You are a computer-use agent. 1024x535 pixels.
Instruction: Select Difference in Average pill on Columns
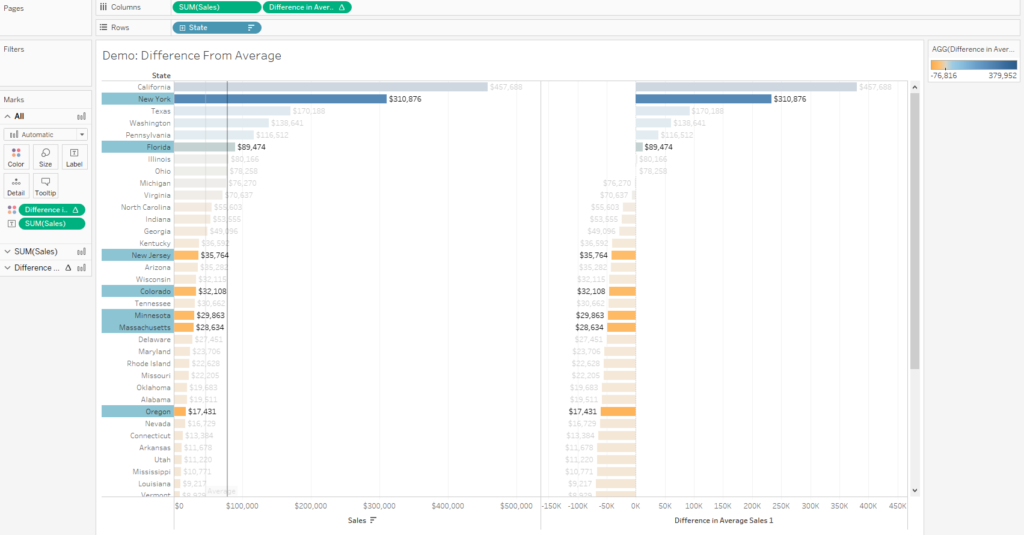click(306, 7)
